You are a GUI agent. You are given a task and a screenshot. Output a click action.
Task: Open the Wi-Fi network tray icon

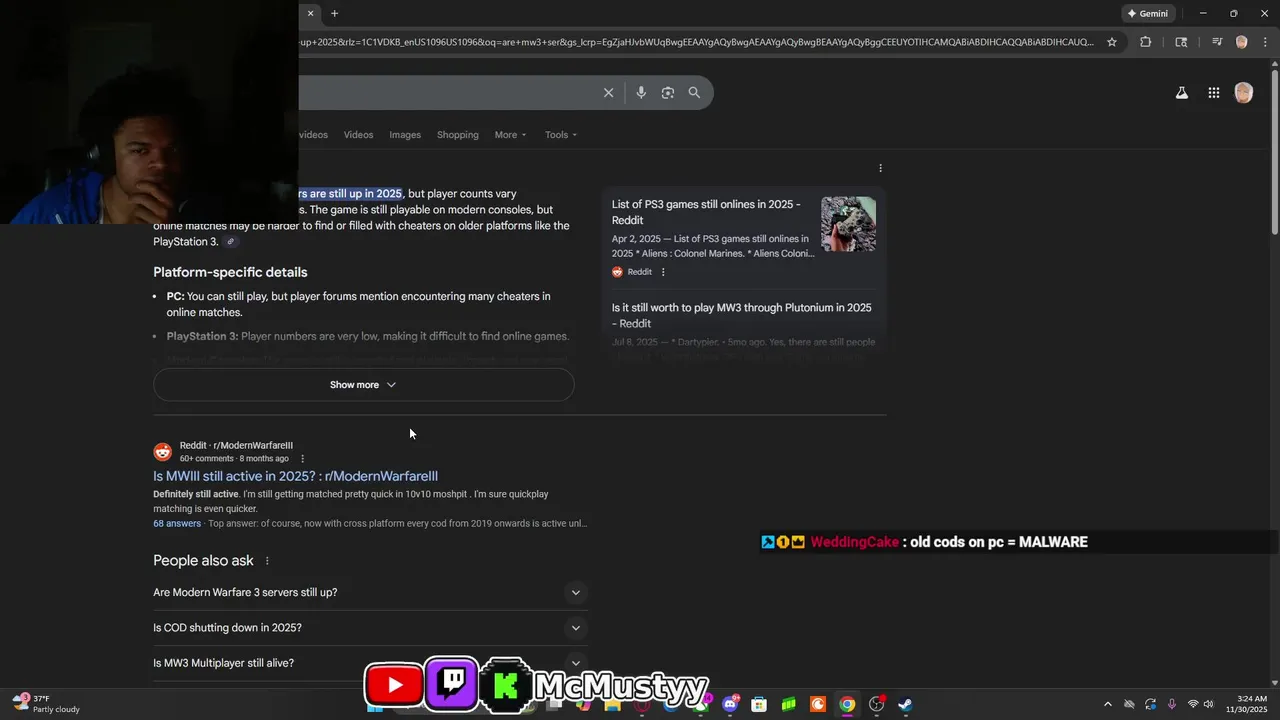[x=1192, y=704]
